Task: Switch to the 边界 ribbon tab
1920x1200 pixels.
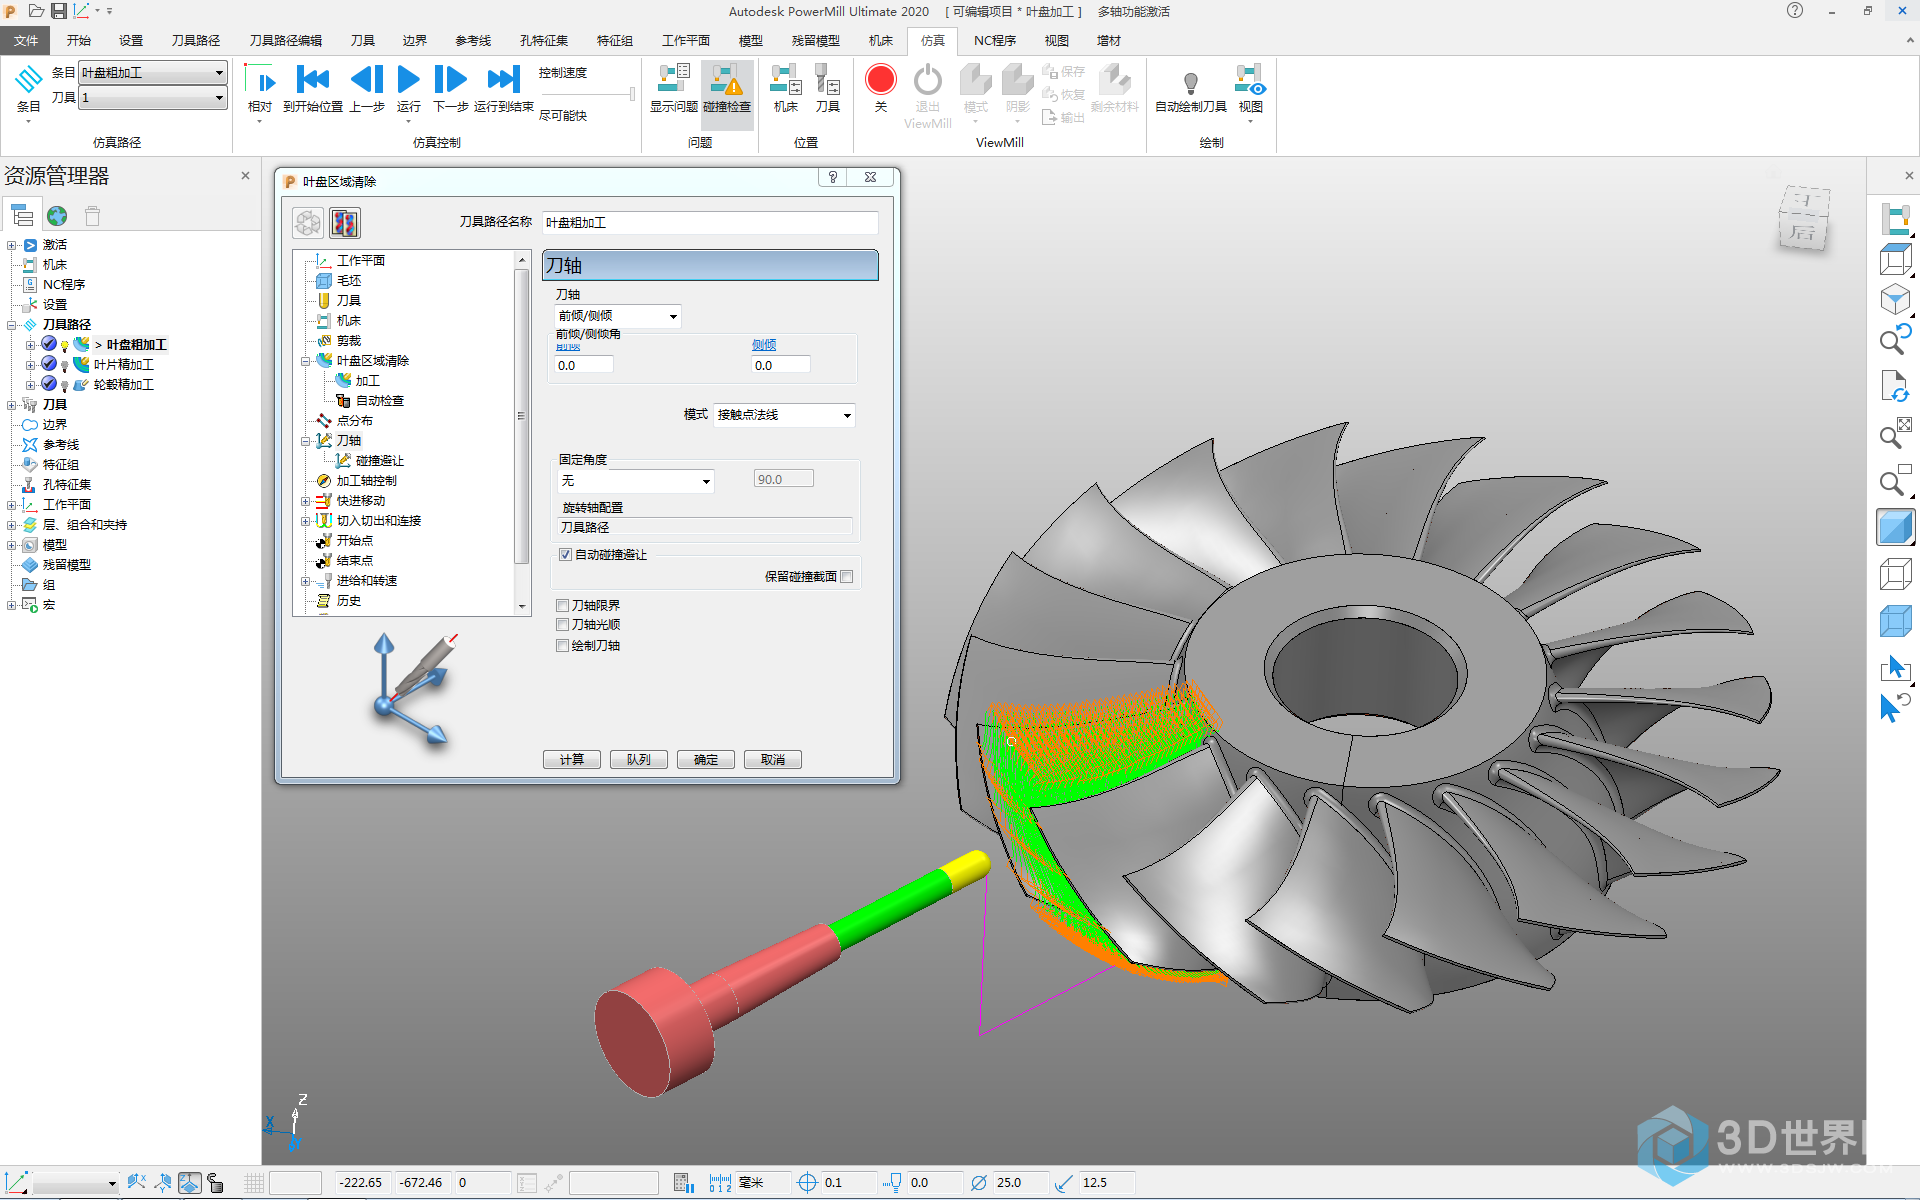Action: pyautogui.click(x=415, y=40)
